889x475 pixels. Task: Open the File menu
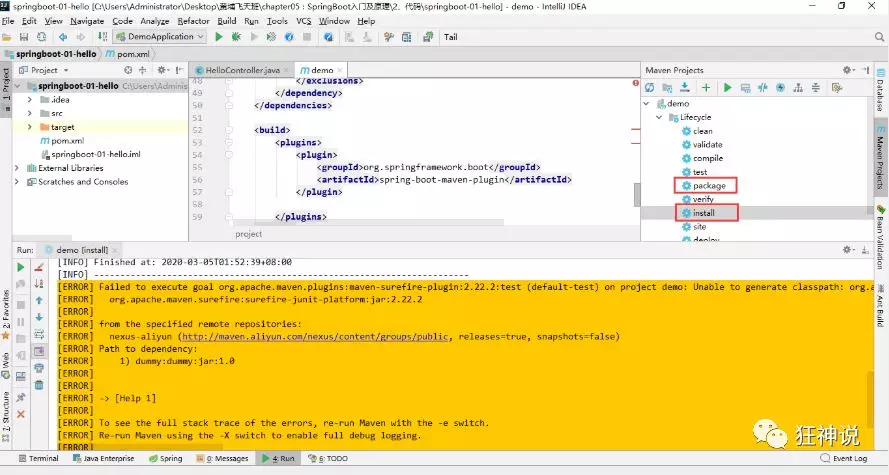coord(8,21)
